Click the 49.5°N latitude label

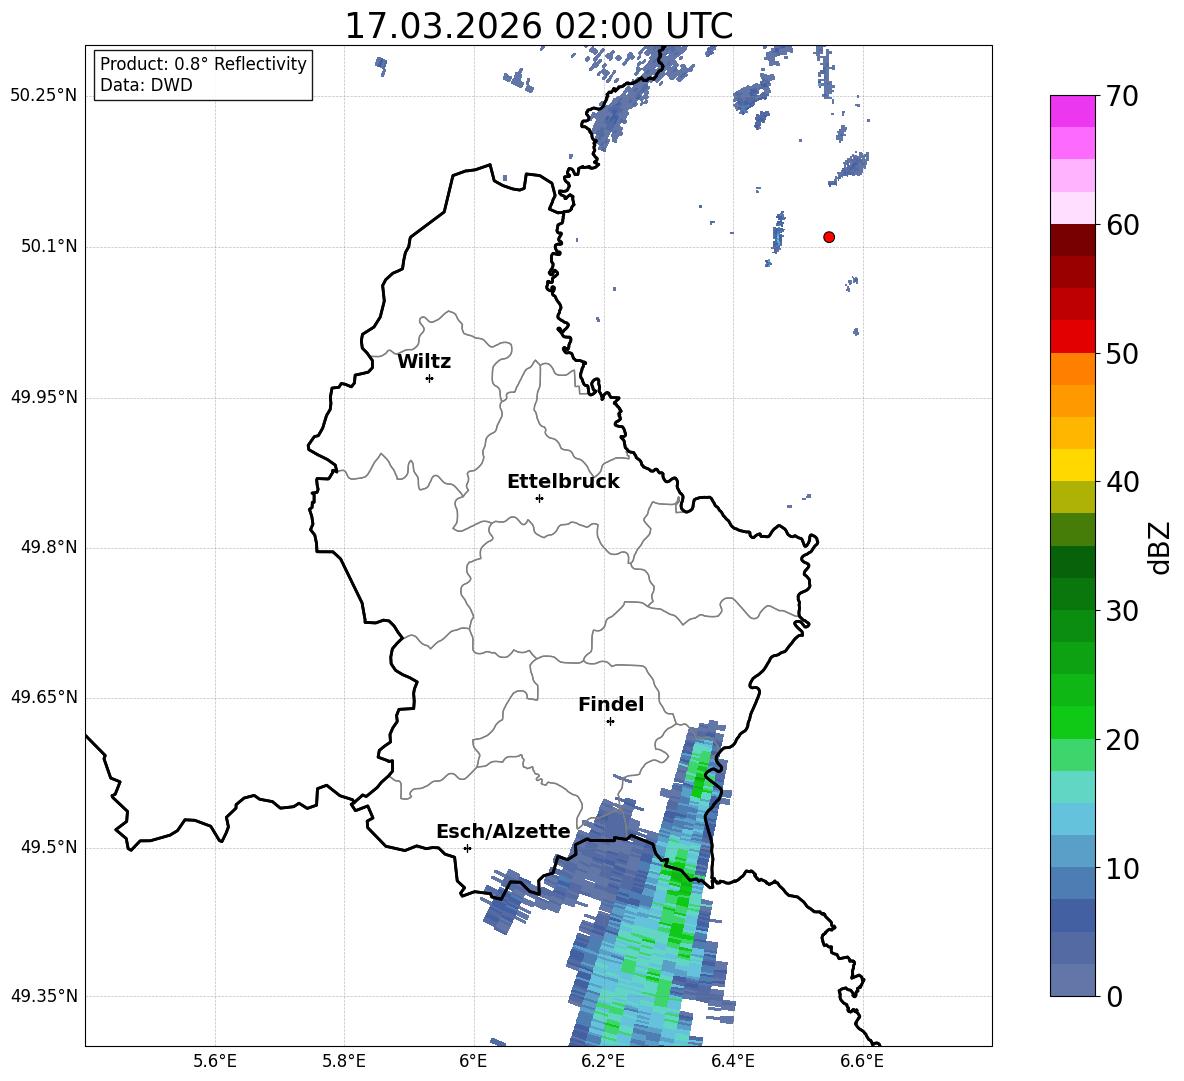(49, 847)
